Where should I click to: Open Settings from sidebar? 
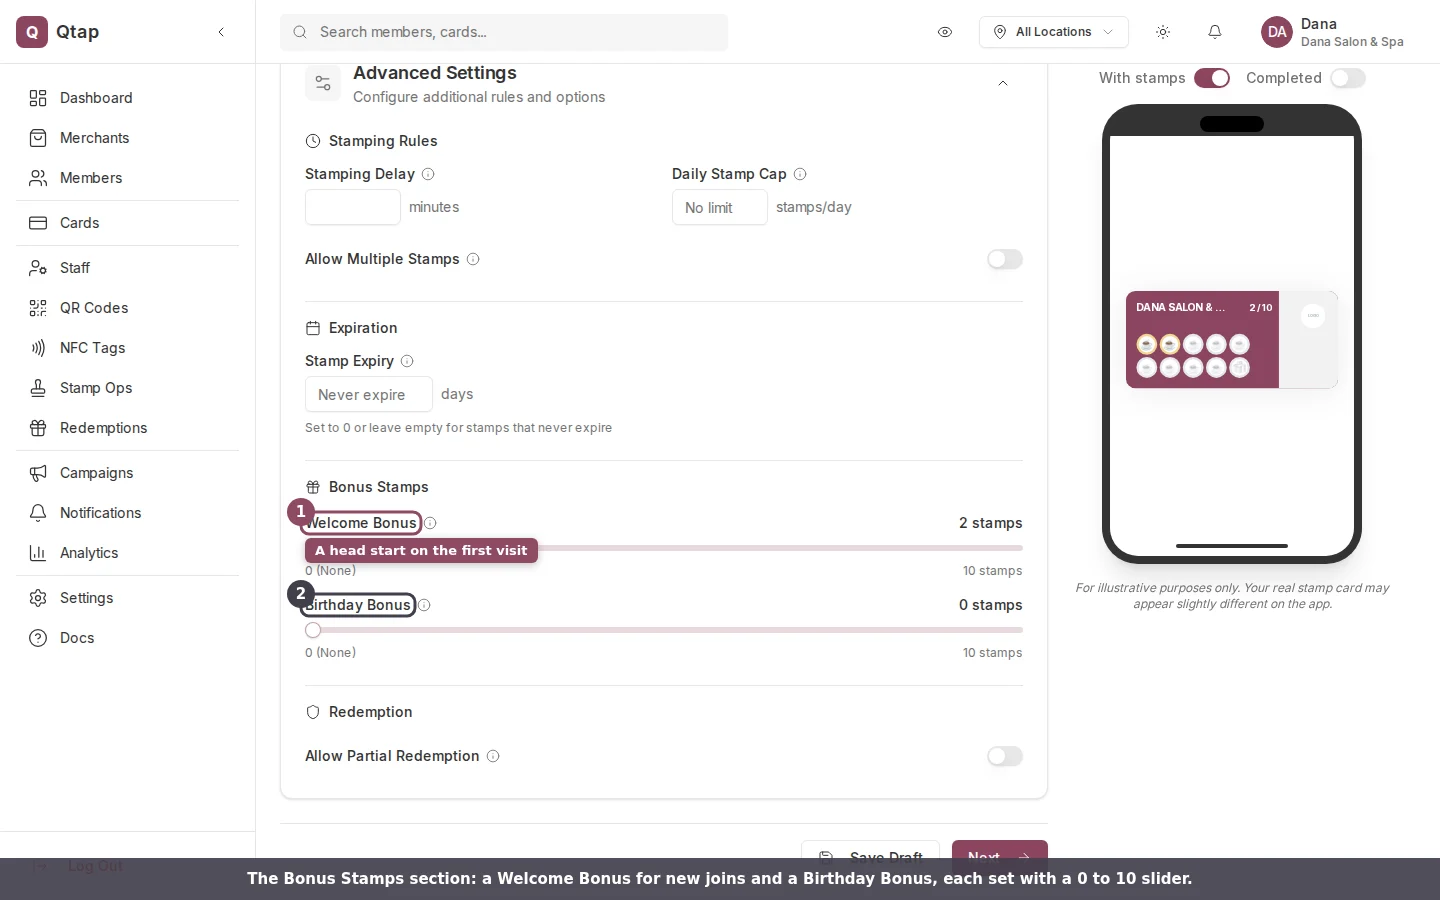pos(127,598)
